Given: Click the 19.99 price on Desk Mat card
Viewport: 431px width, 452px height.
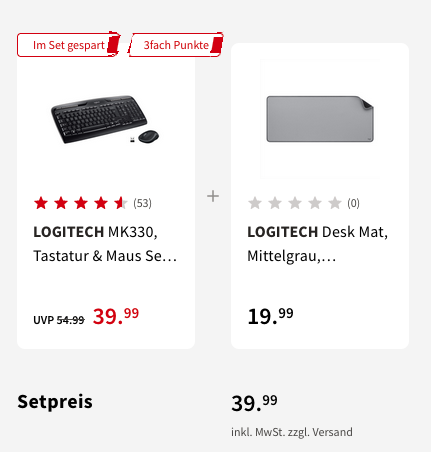Looking at the screenshot, I should coord(270,316).
